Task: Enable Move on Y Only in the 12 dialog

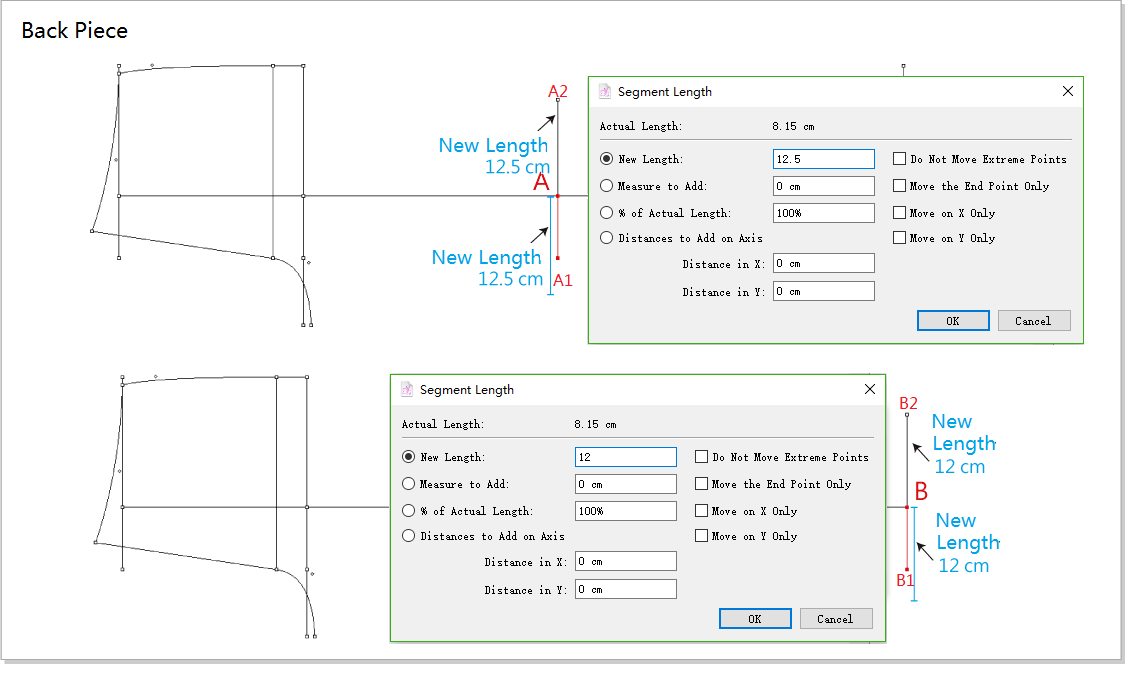Action: 702,536
